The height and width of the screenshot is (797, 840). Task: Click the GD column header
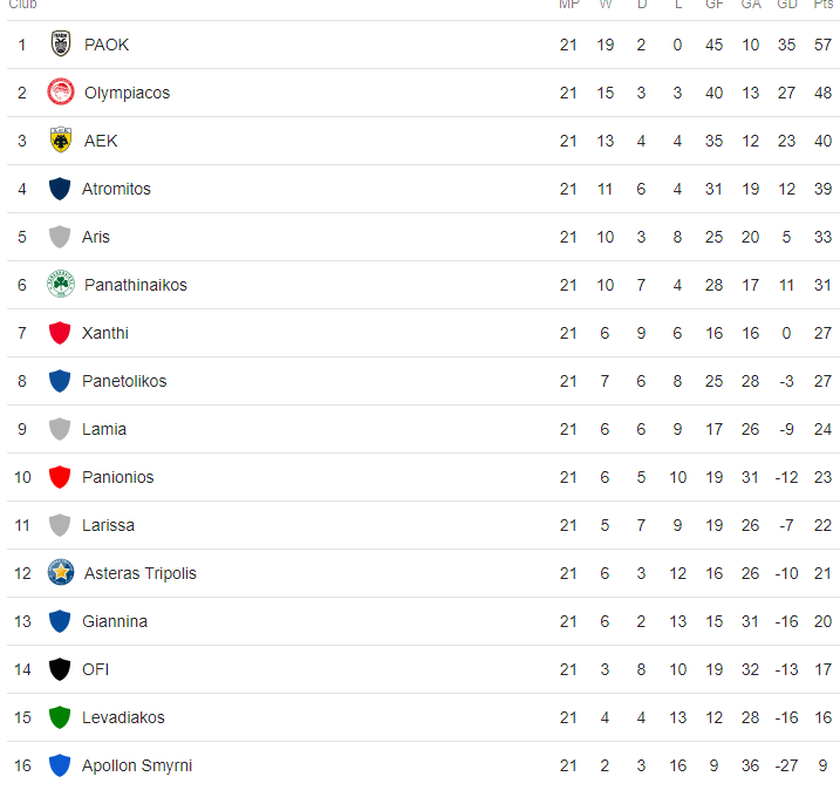pyautogui.click(x=787, y=5)
